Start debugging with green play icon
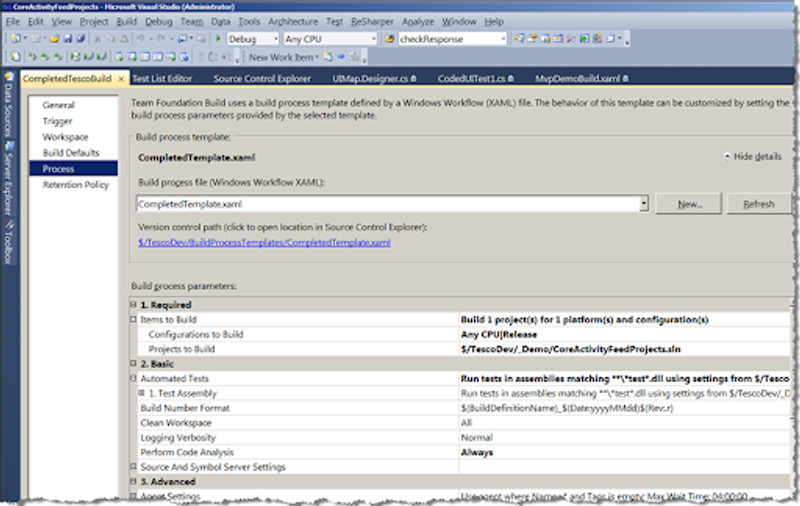Screen dimensions: 800x506 click(x=218, y=39)
